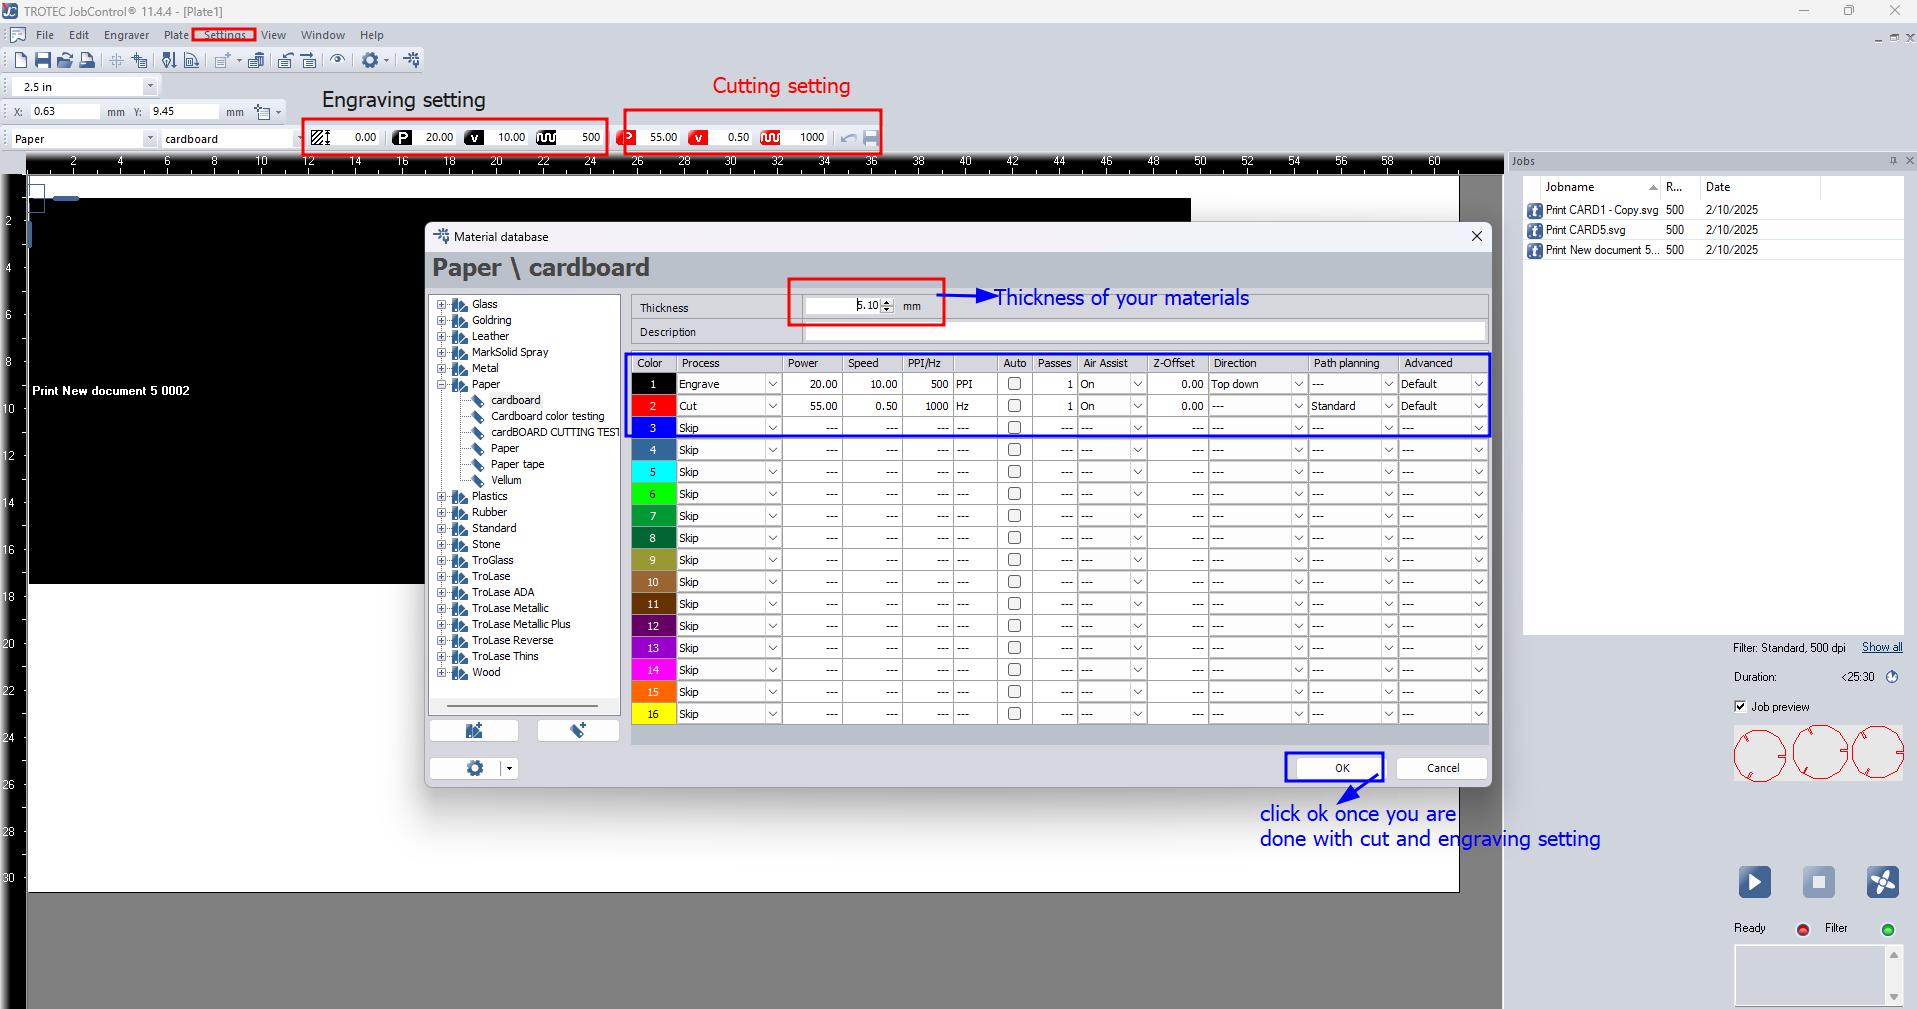
Task: Toggle Auto checkbox for color 1 Engrave row
Action: [x=1014, y=384]
